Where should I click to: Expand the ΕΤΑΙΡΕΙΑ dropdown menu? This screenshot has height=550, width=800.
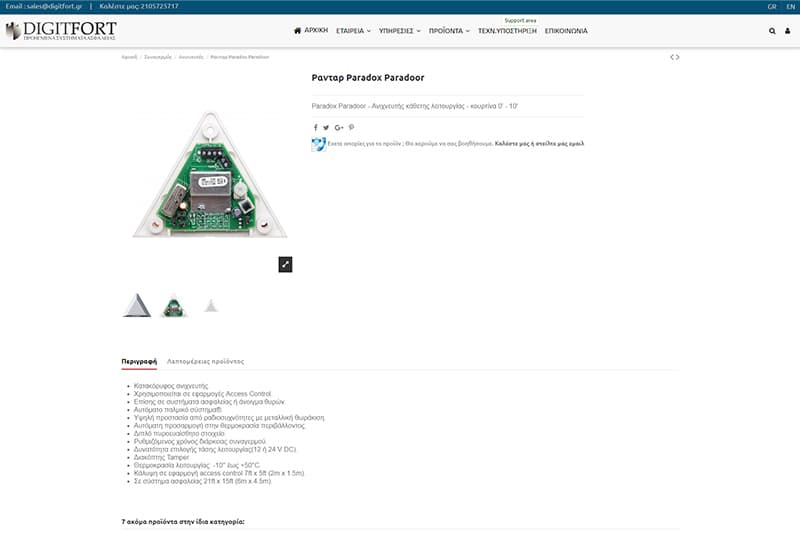[353, 31]
